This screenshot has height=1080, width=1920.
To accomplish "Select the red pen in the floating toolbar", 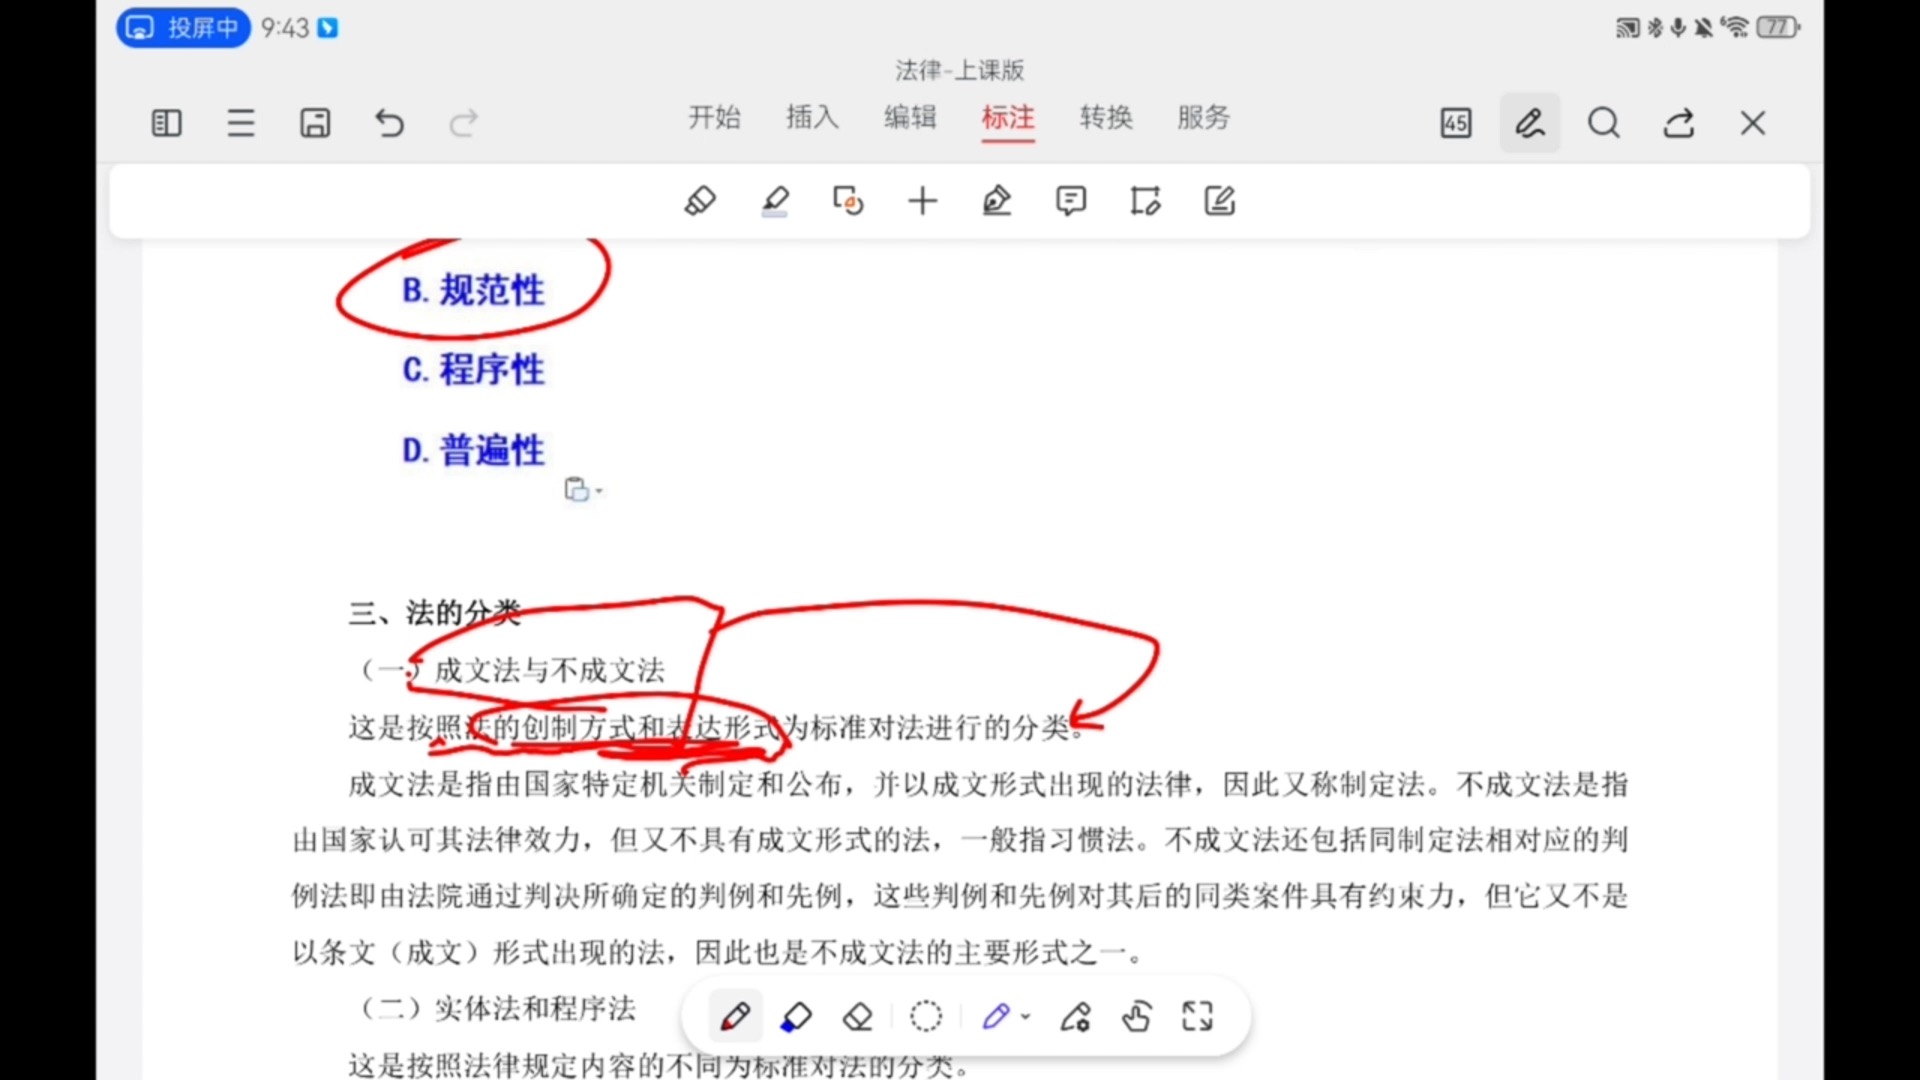I will (735, 1016).
